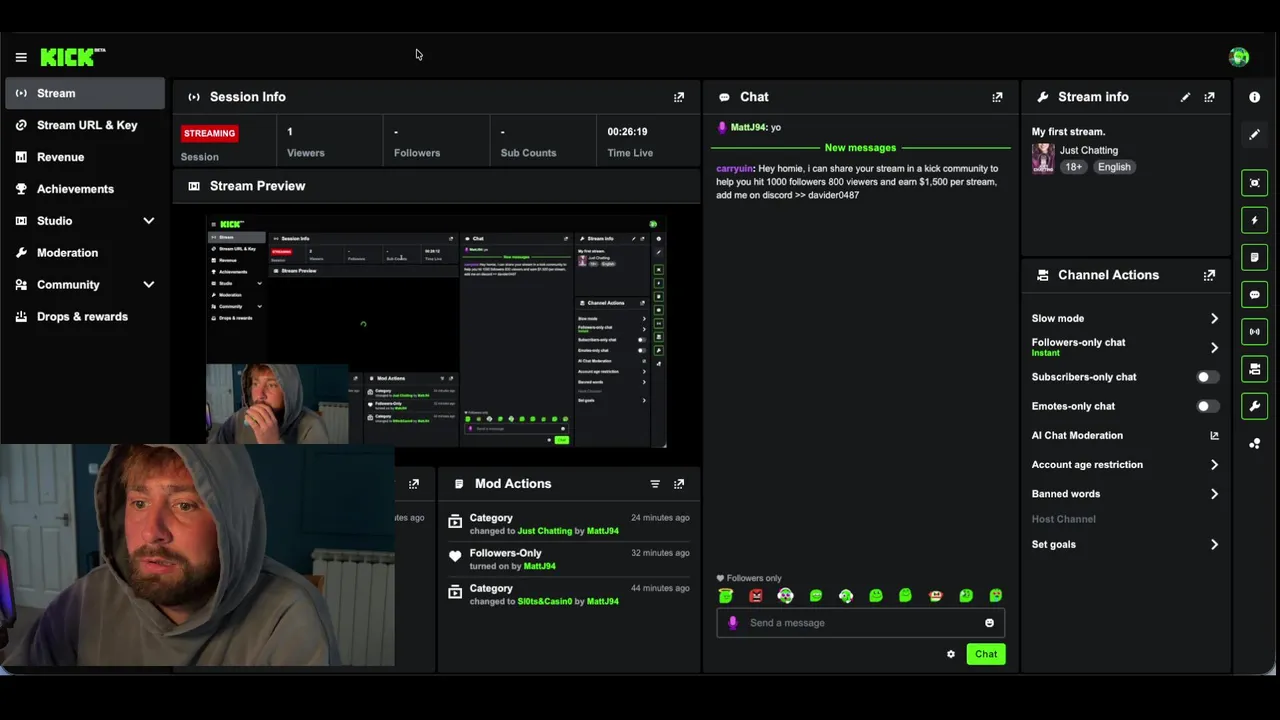Click the purple microphone identity badge

[x=733, y=623]
